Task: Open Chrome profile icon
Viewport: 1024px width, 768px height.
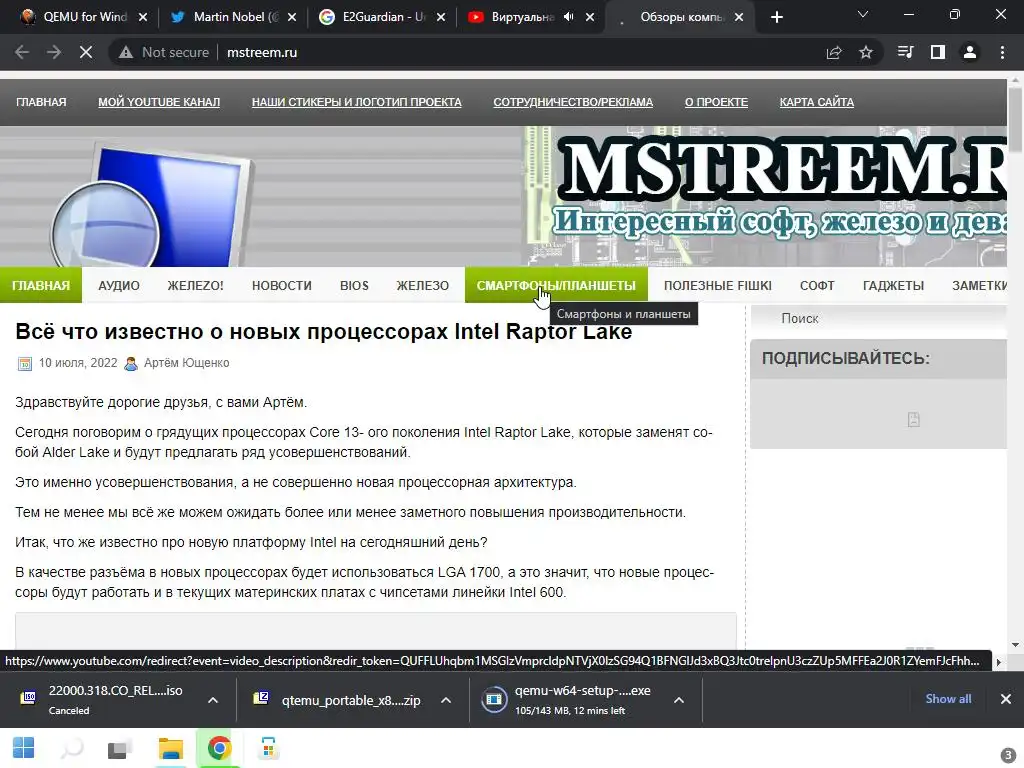Action: (970, 52)
